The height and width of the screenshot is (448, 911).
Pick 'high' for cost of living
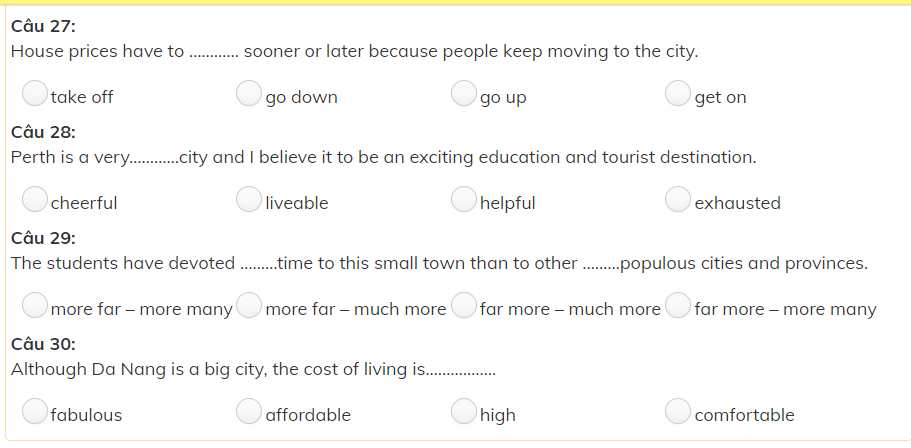coord(464,412)
